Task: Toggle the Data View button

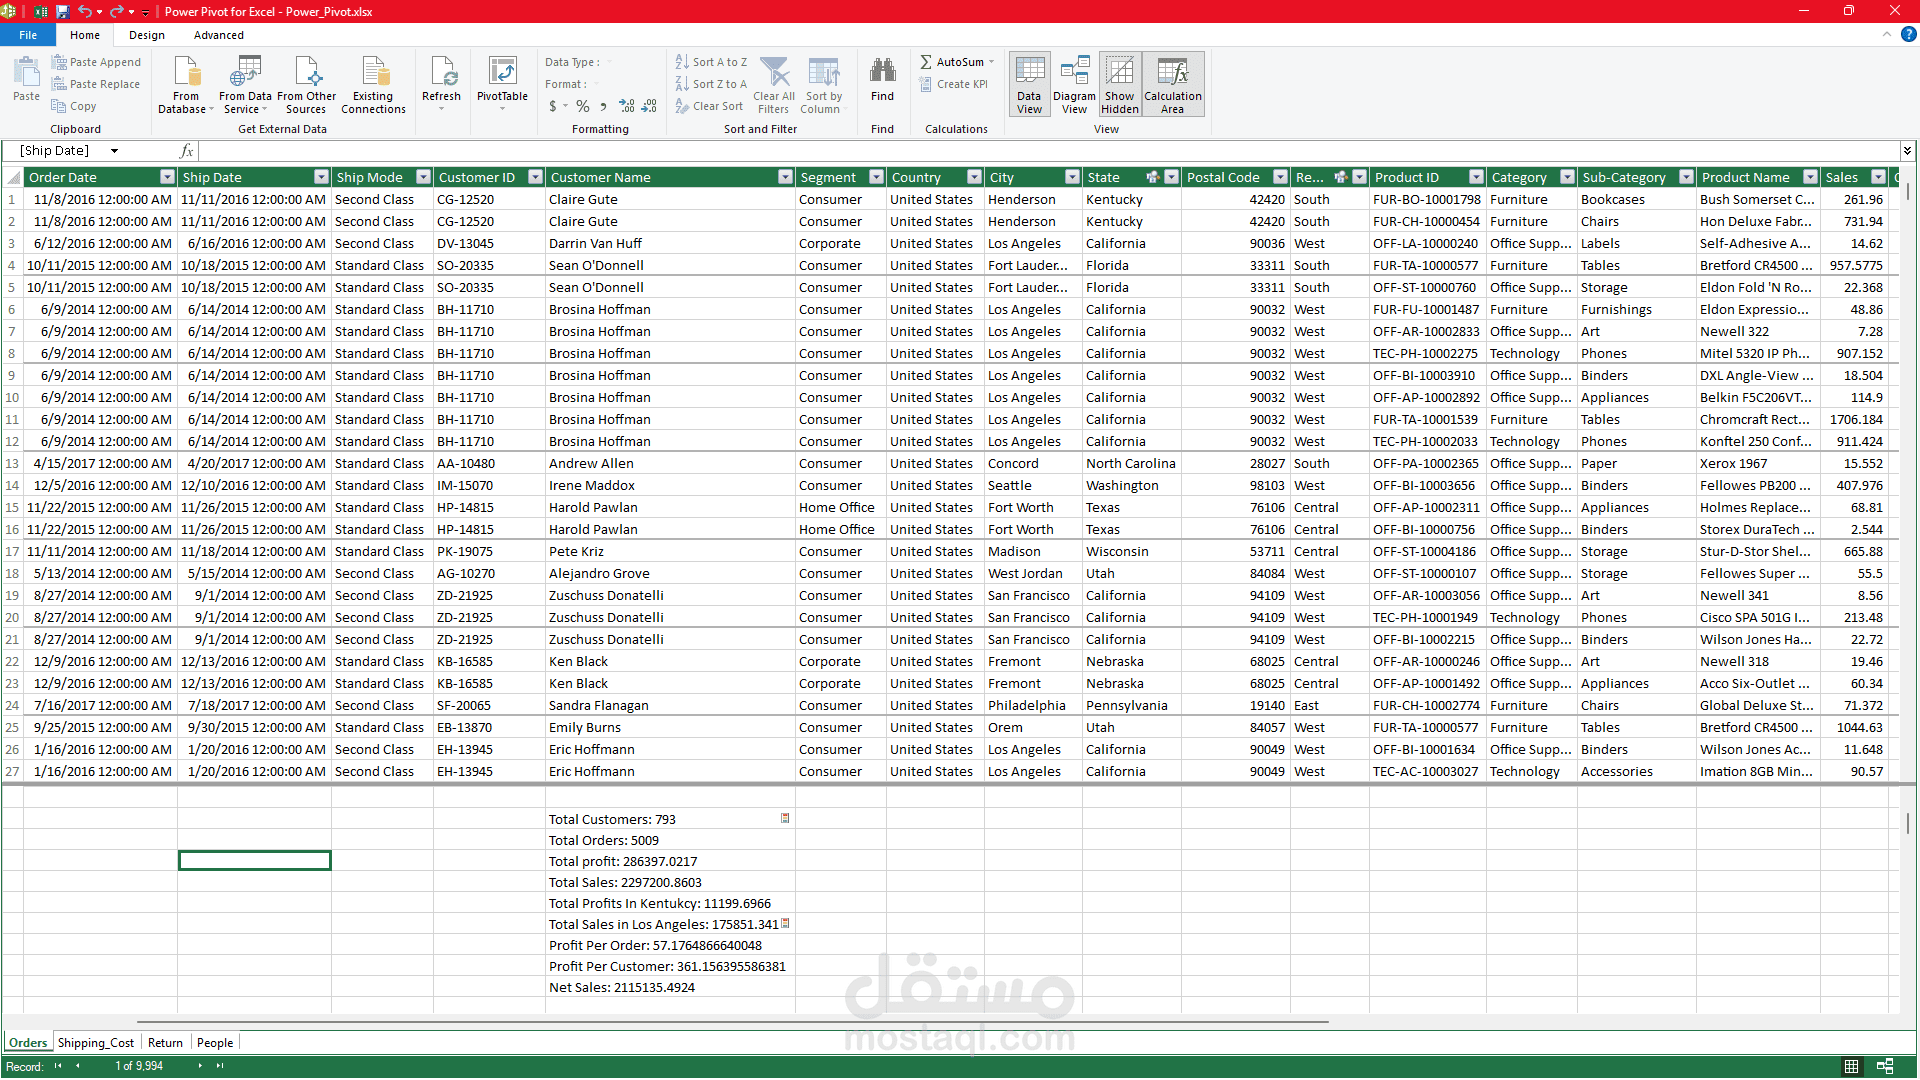Action: (1029, 85)
